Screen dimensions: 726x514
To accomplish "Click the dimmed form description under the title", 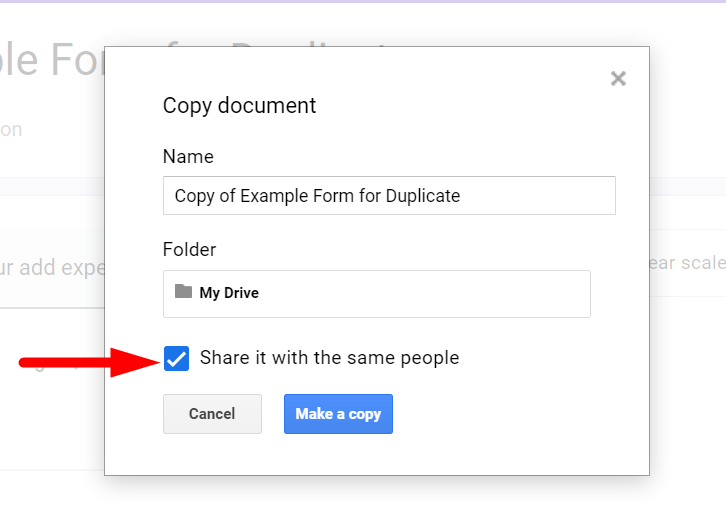I will pyautogui.click(x=11, y=130).
